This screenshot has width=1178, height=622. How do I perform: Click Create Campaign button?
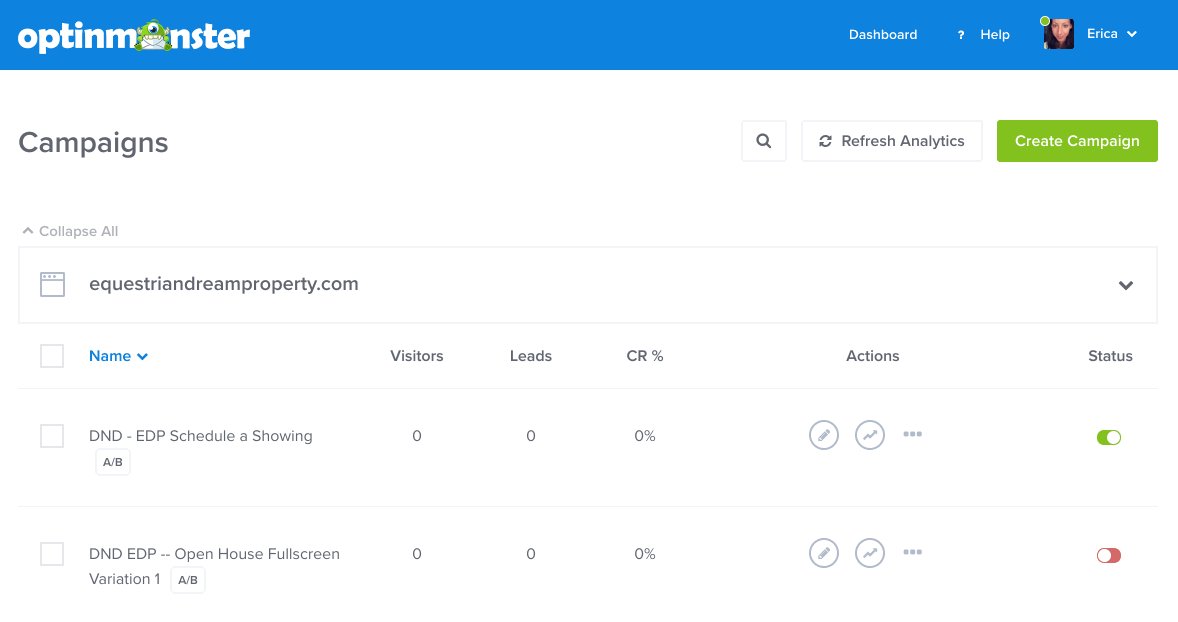[x=1077, y=141]
